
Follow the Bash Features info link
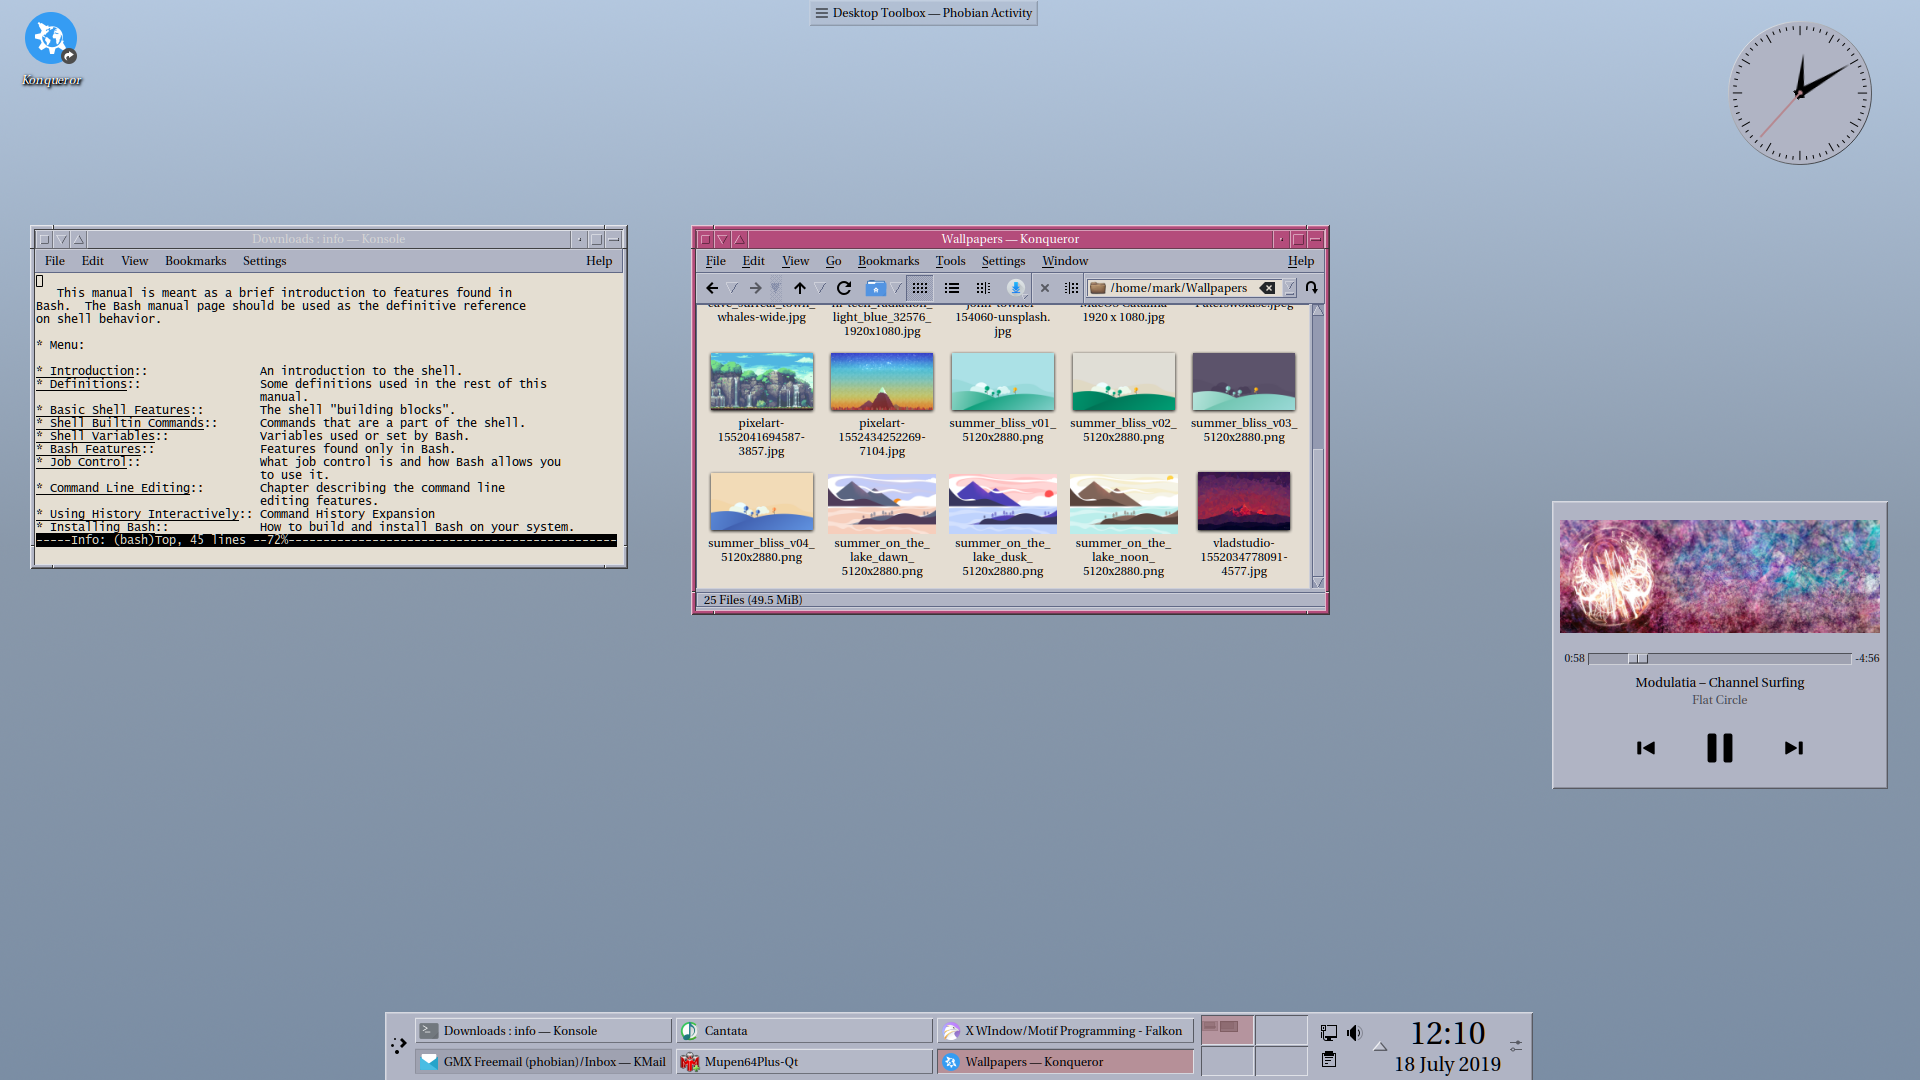(x=95, y=449)
